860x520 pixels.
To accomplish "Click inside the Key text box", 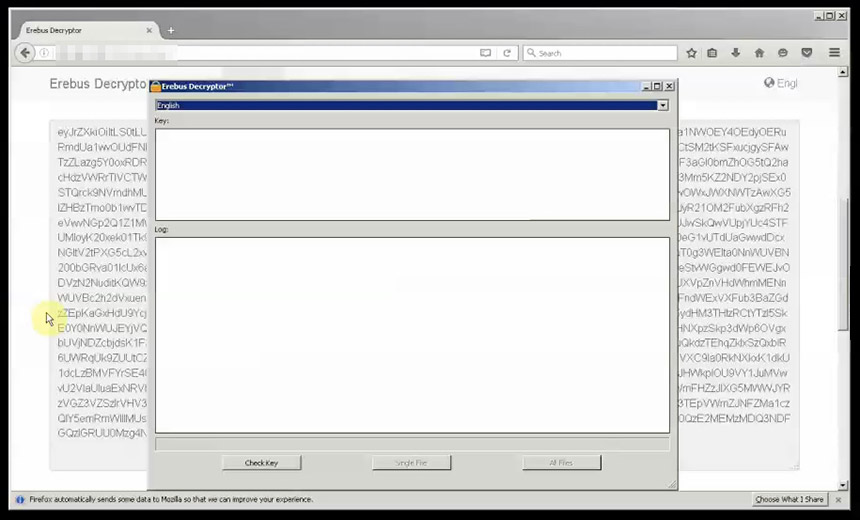I will pyautogui.click(x=412, y=174).
